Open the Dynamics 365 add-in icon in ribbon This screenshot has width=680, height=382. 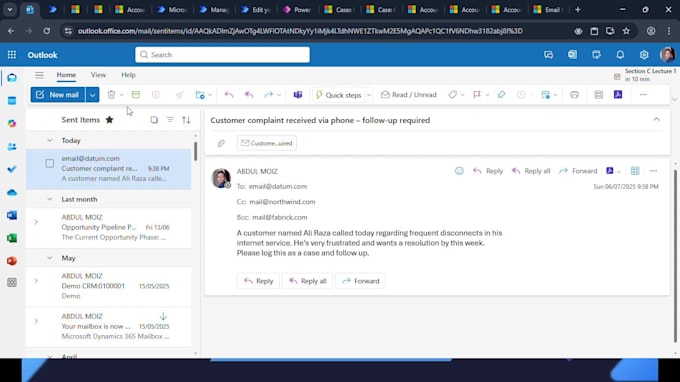[x=618, y=95]
